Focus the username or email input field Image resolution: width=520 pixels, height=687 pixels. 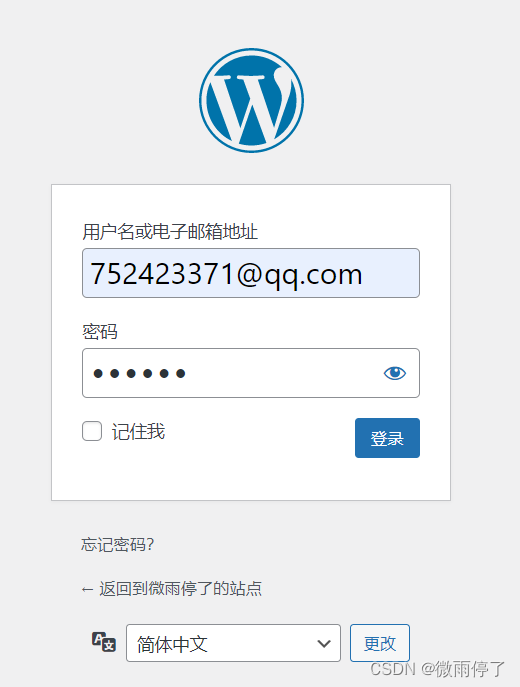click(x=251, y=273)
